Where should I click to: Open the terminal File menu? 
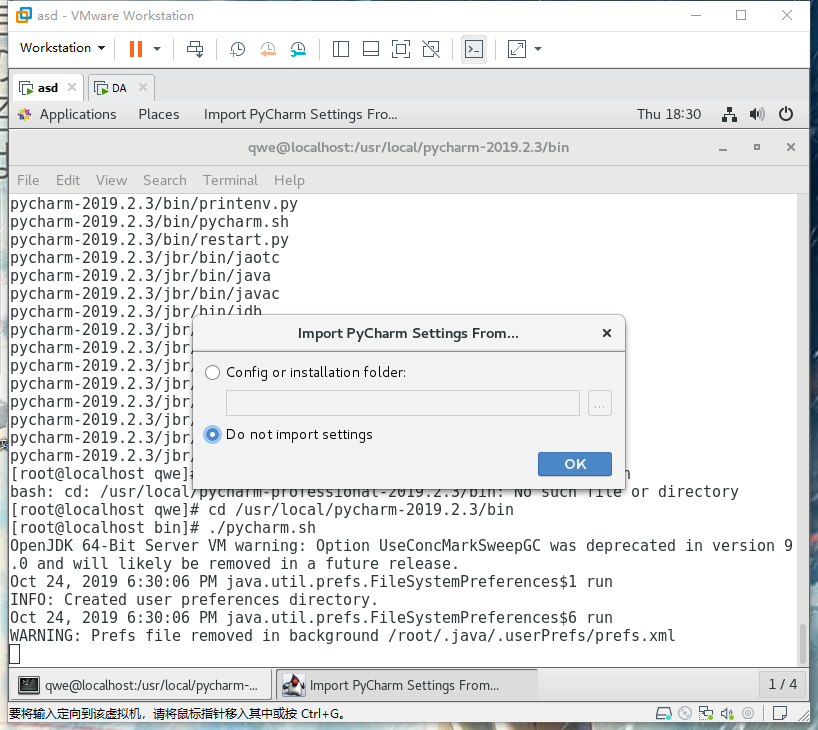(x=28, y=180)
